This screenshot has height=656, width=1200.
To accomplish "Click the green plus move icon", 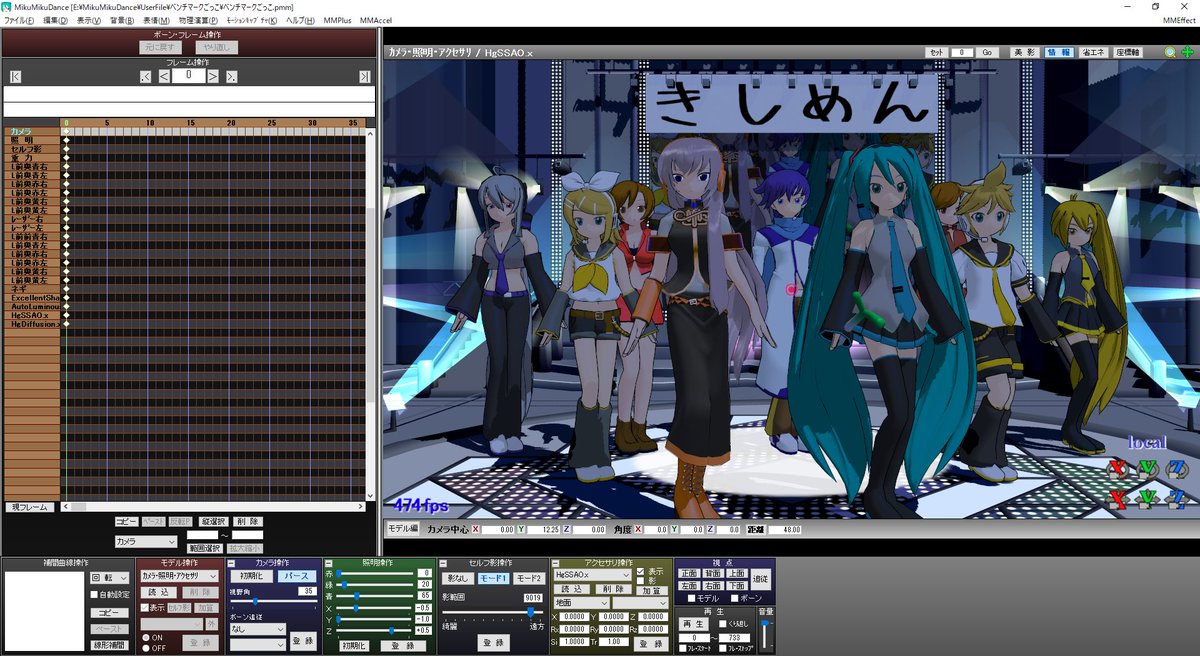I will pyautogui.click(x=1187, y=52).
